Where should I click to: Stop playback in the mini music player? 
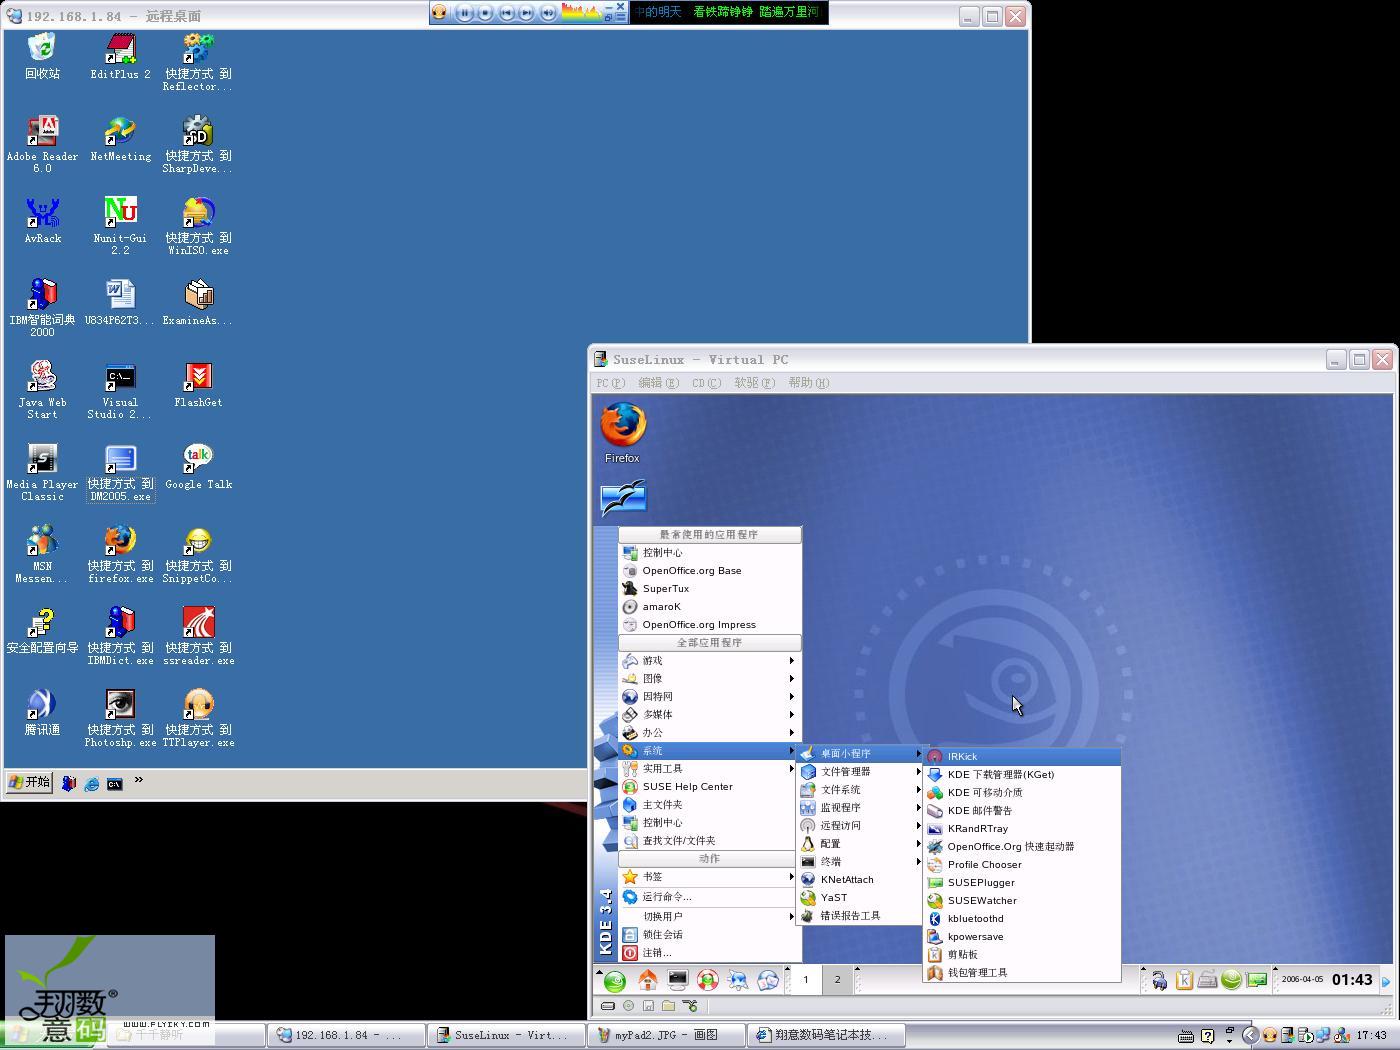(485, 13)
